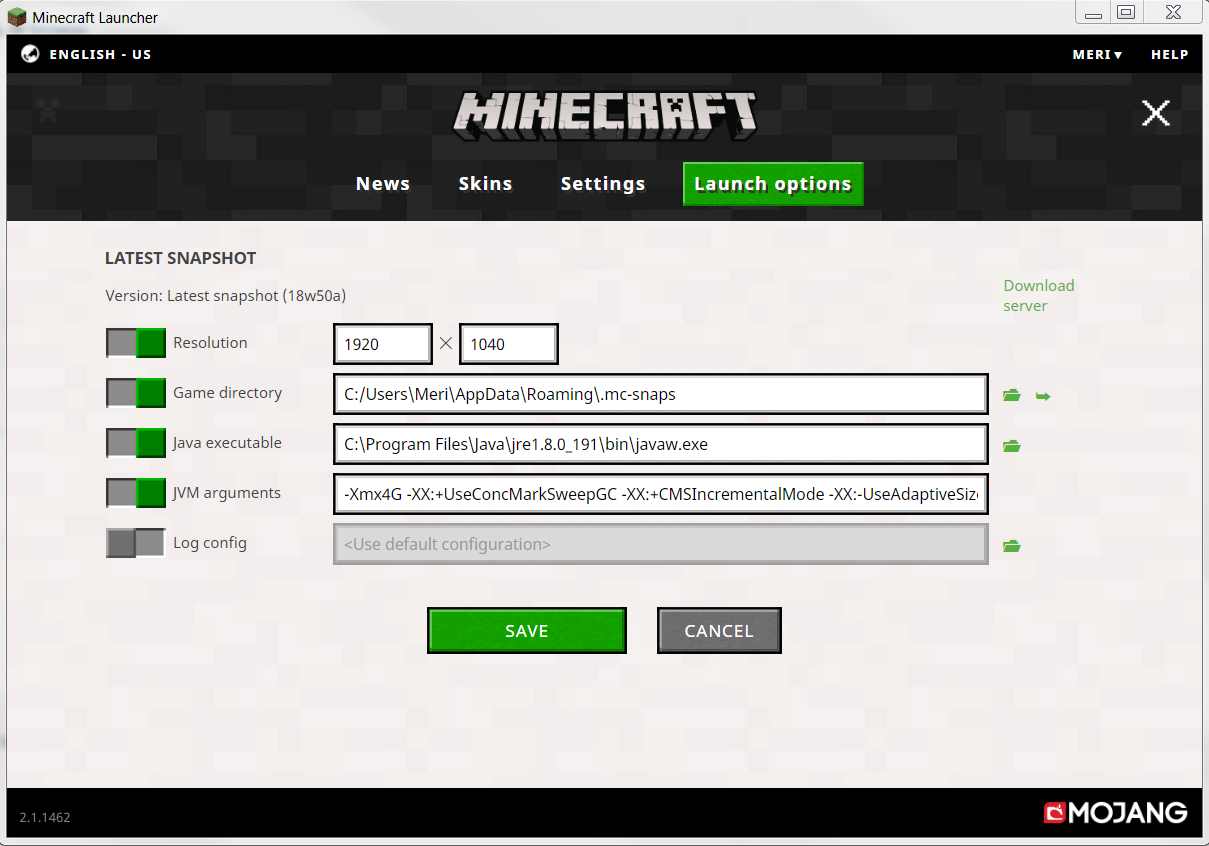This screenshot has width=1209, height=846.
Task: Open the MERI account dropdown
Action: [x=1097, y=55]
